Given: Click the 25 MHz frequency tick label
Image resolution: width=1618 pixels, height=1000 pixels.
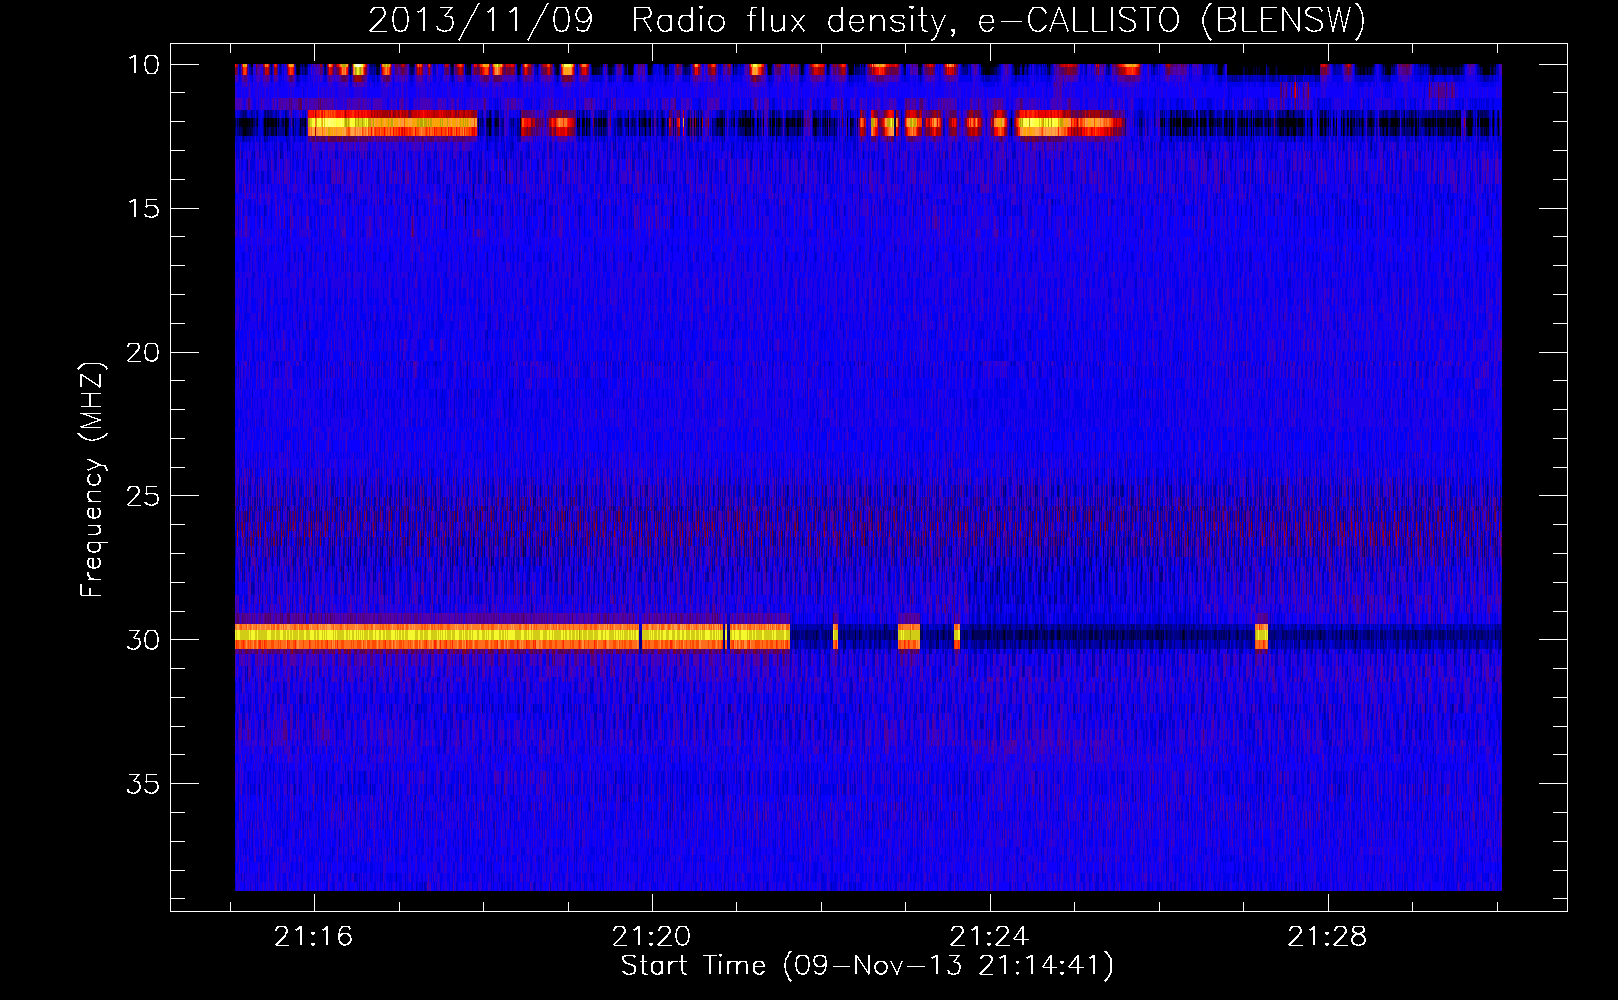Looking at the screenshot, I should pos(143,496).
